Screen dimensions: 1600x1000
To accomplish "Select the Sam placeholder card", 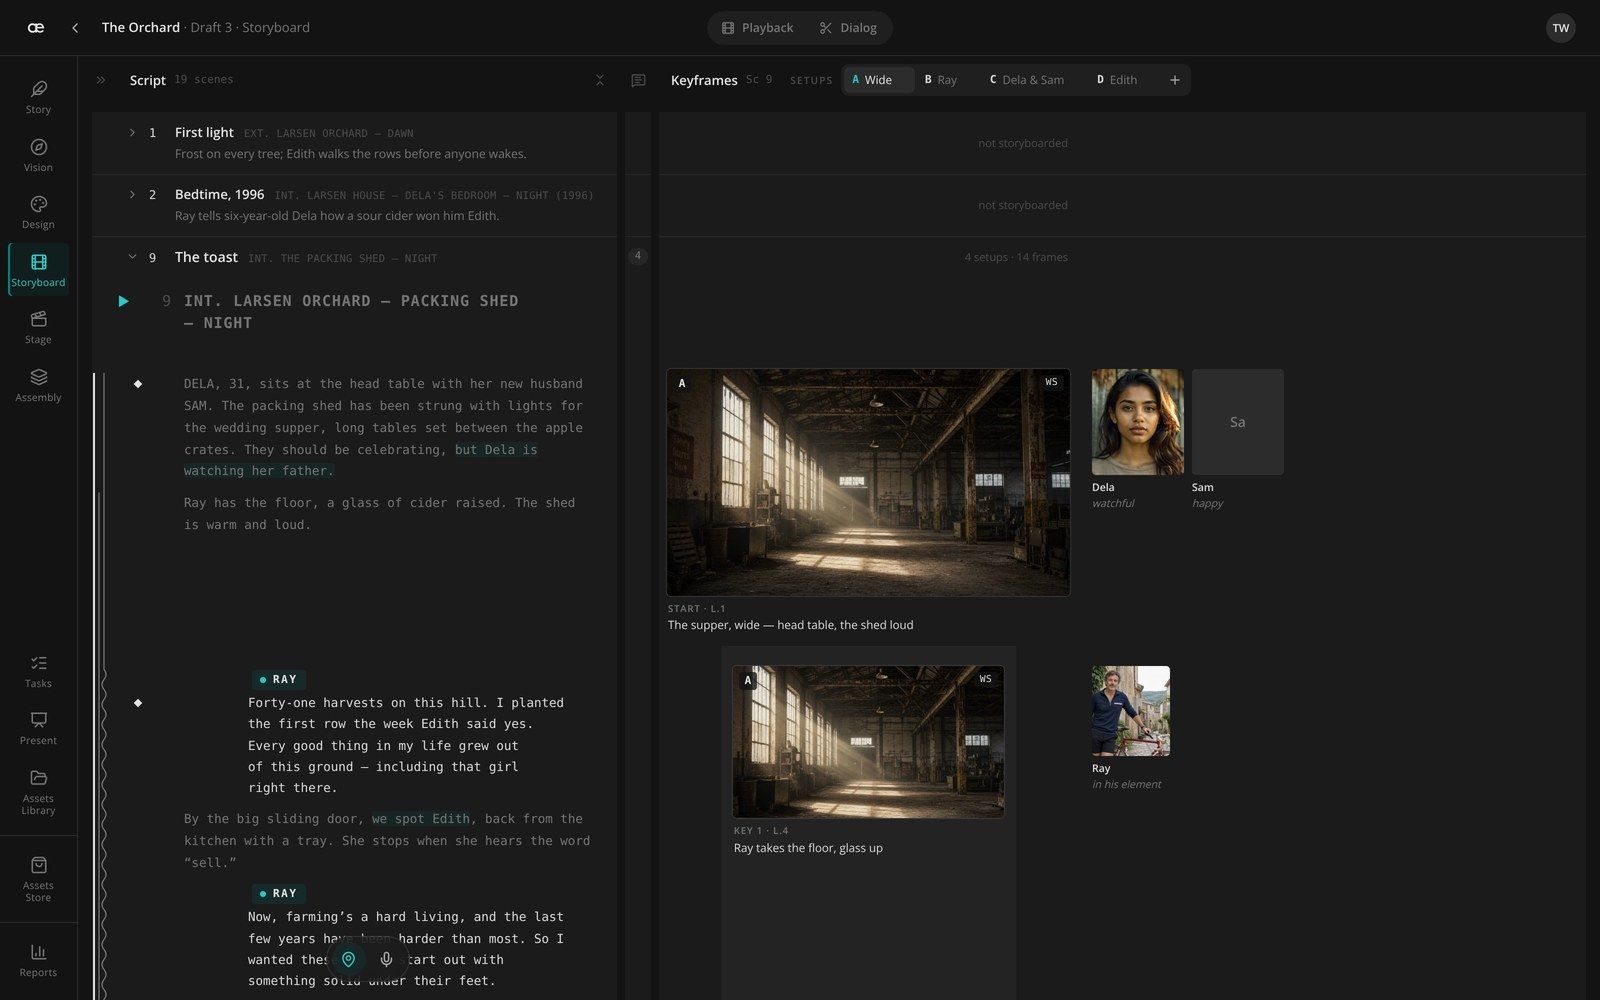I will pyautogui.click(x=1237, y=422).
